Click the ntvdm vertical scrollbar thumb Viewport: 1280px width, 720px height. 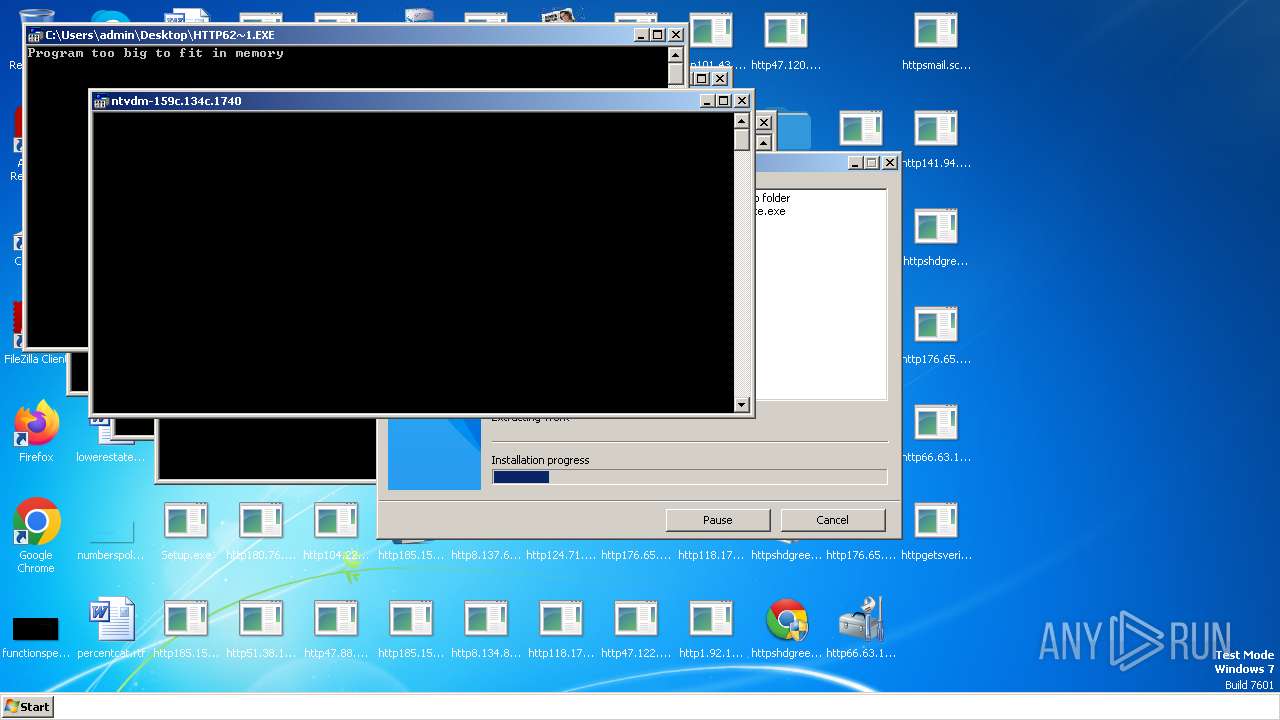tap(741, 139)
